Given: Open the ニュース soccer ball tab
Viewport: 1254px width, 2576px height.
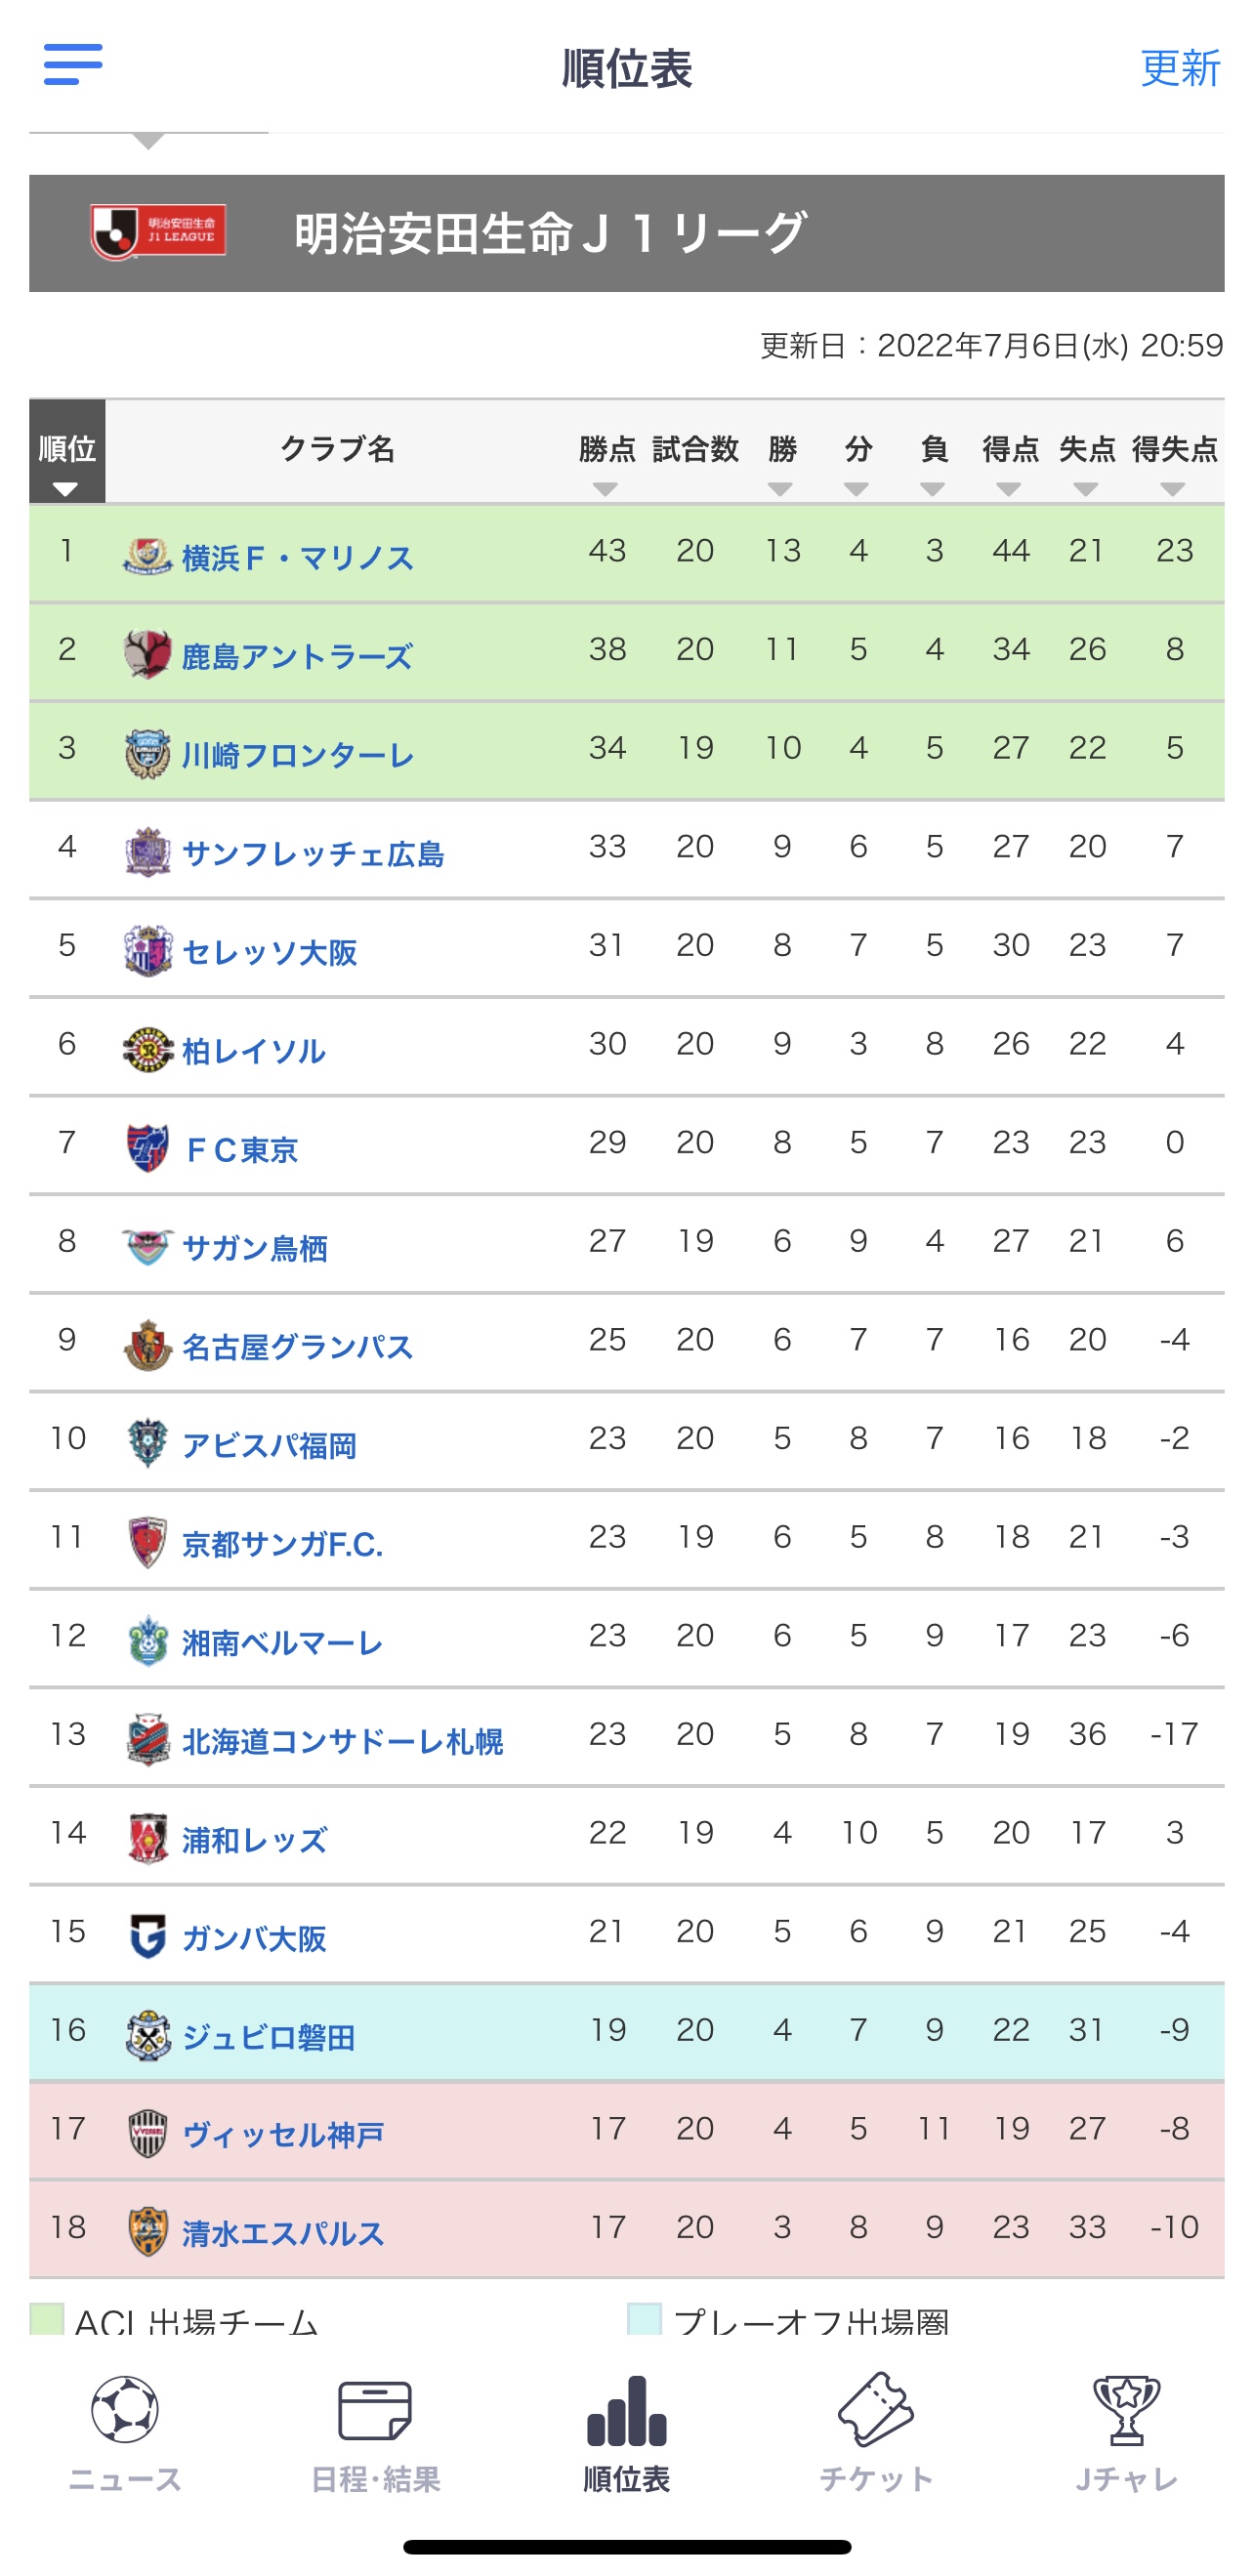Looking at the screenshot, I should [x=125, y=2430].
